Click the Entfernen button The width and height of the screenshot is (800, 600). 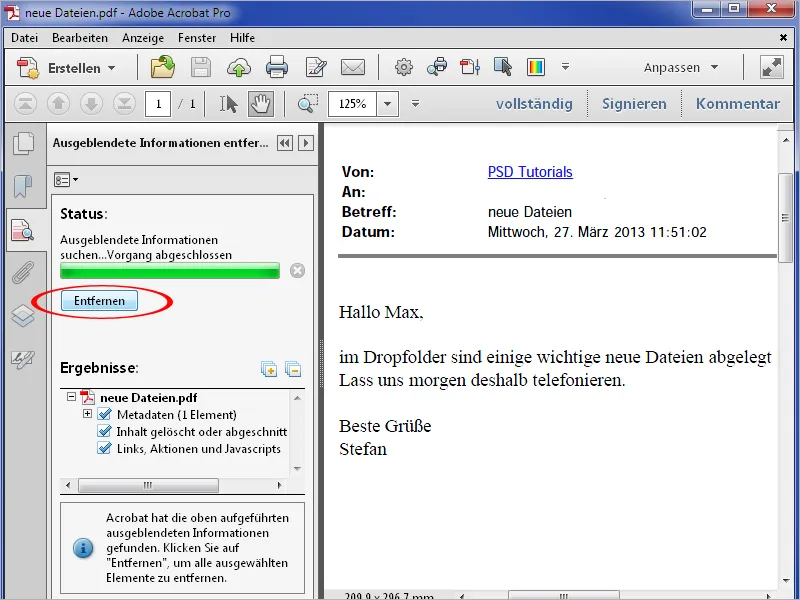click(x=99, y=301)
